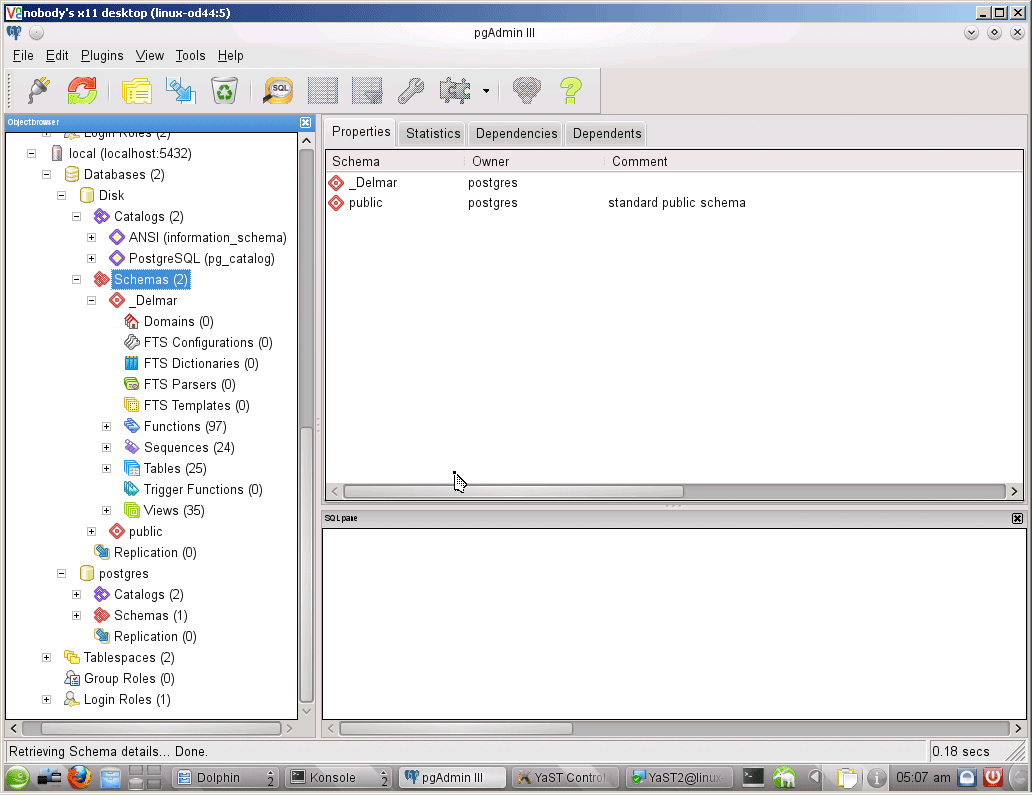Viewport: 1032px width, 795px height.
Task: Sort by the Comment column header
Action: [639, 161]
